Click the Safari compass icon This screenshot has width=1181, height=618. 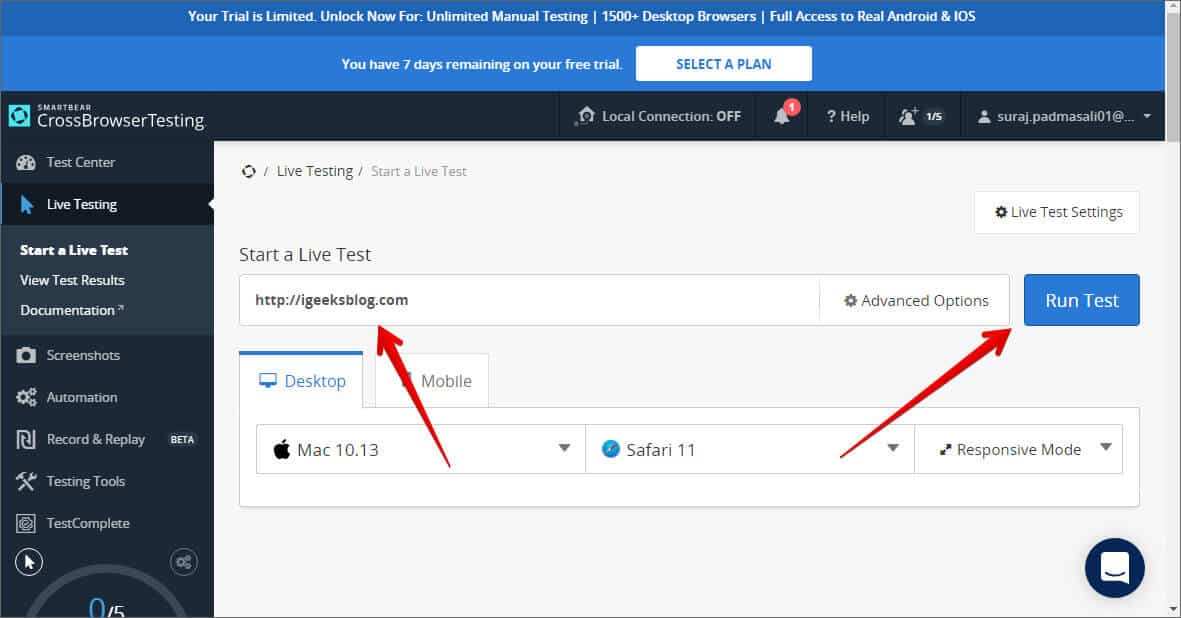point(610,449)
